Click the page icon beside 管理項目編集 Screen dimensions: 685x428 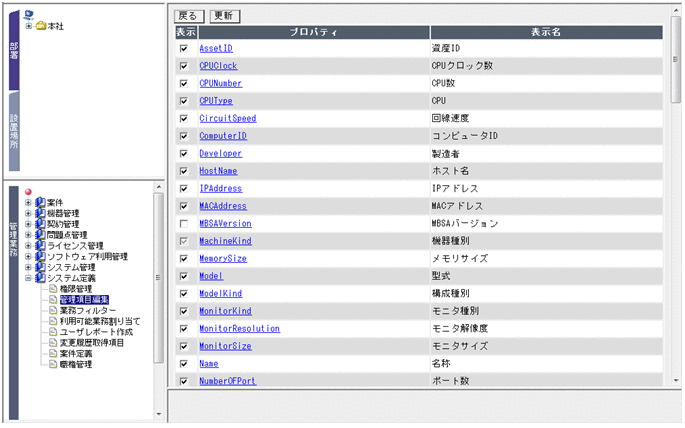coord(53,300)
